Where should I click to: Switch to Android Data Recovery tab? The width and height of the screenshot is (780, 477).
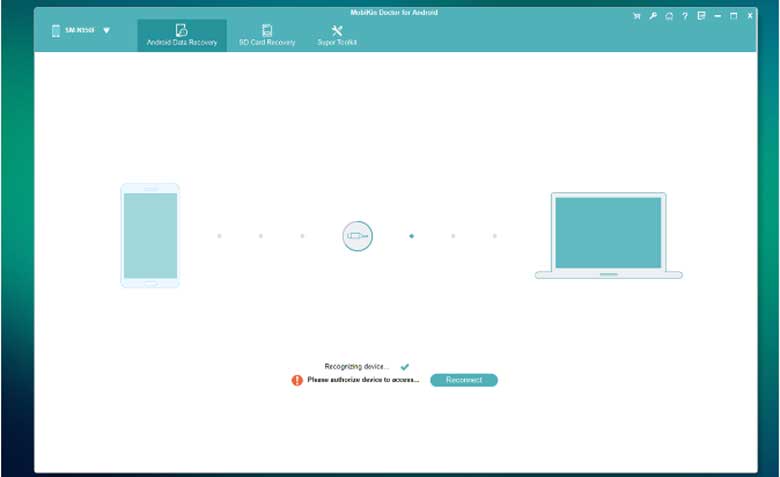[x=182, y=35]
